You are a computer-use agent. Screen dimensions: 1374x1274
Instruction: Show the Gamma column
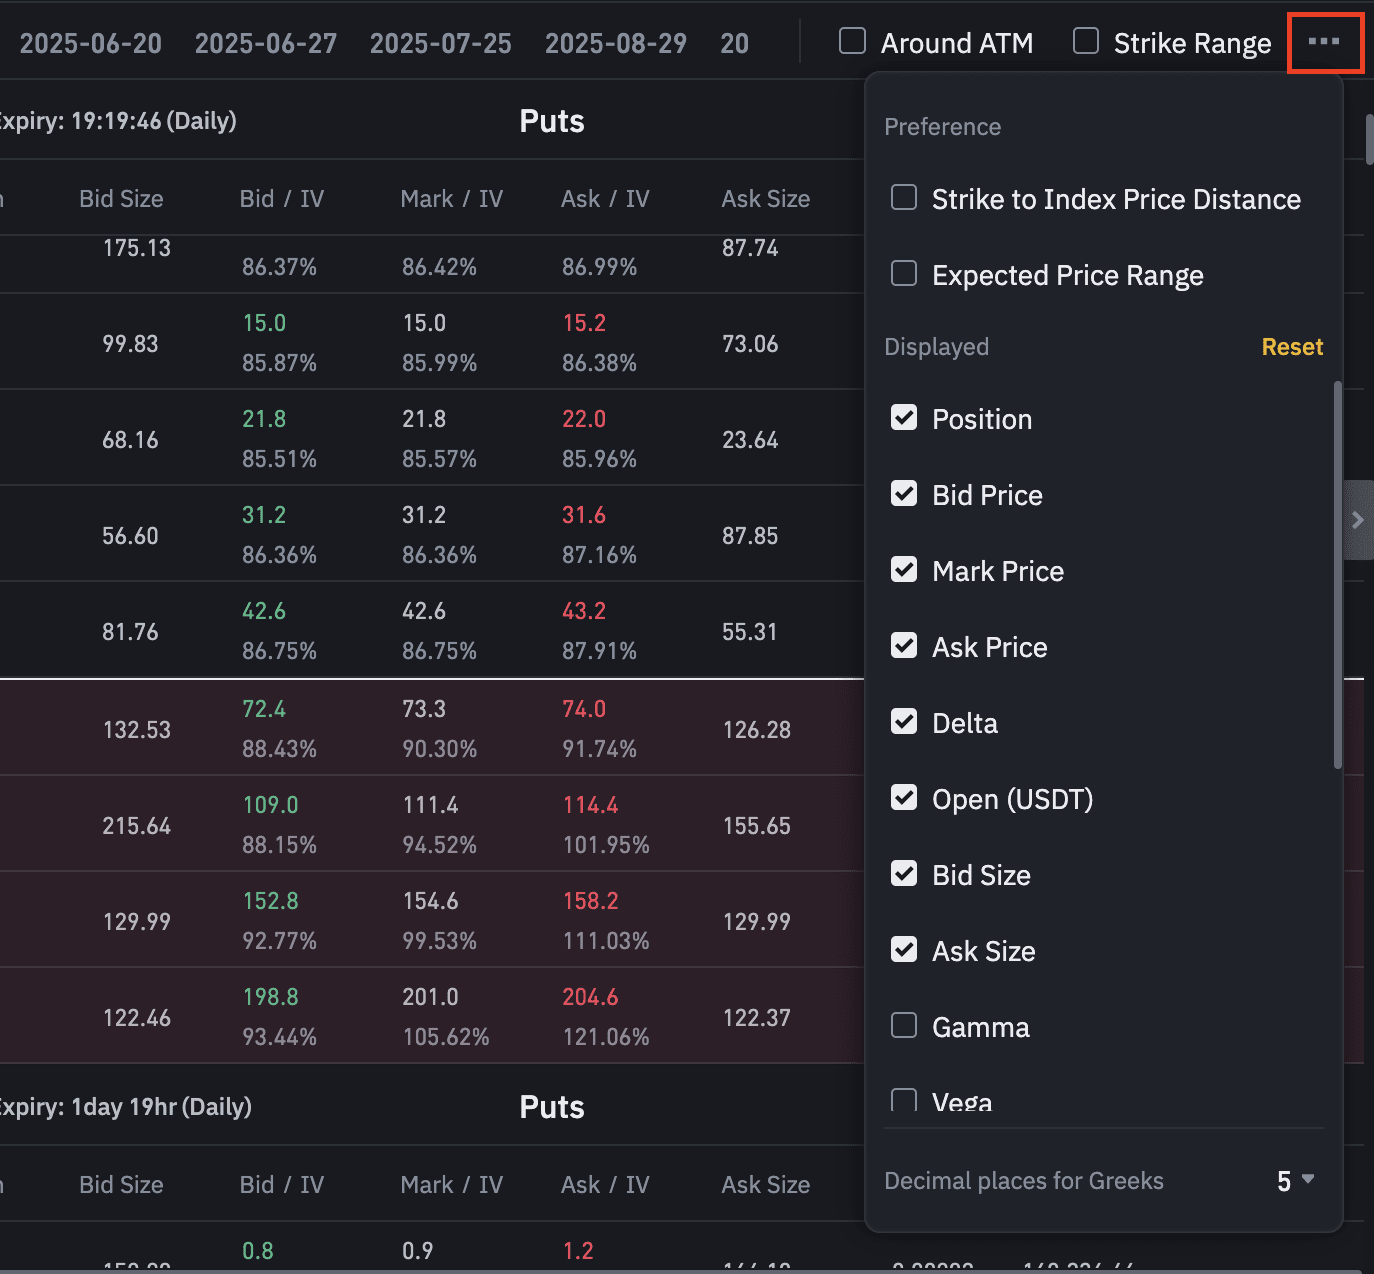point(904,1026)
